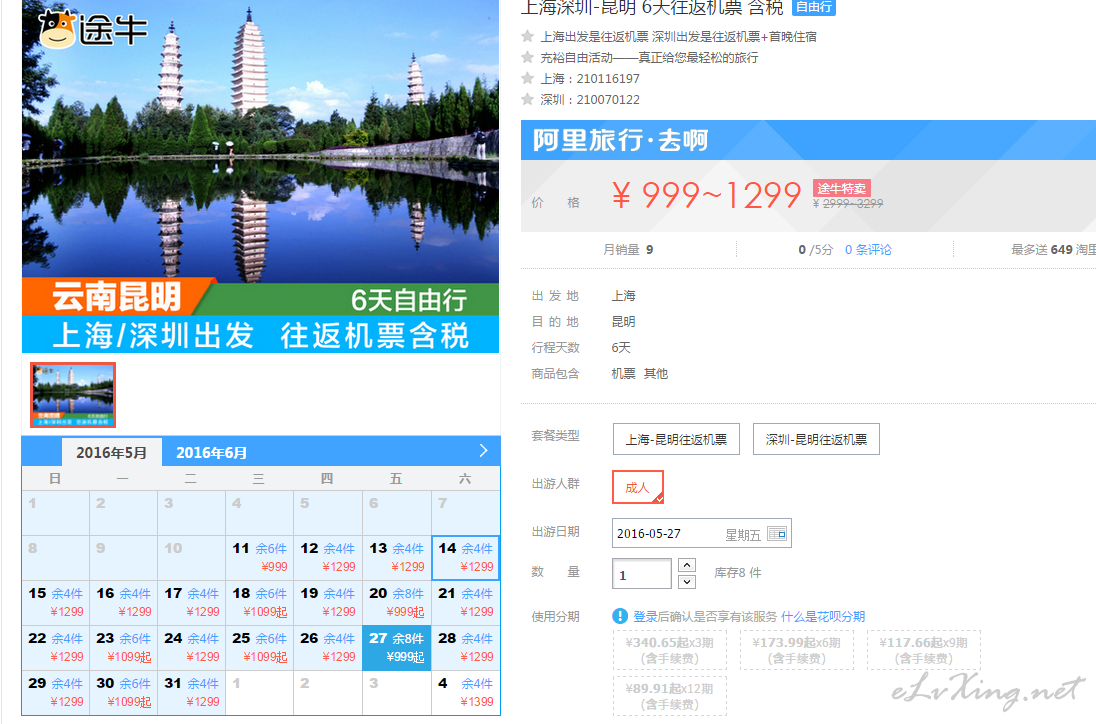Pick May 17 on the calendar
The height and width of the screenshot is (724, 1096).
[x=192, y=602]
